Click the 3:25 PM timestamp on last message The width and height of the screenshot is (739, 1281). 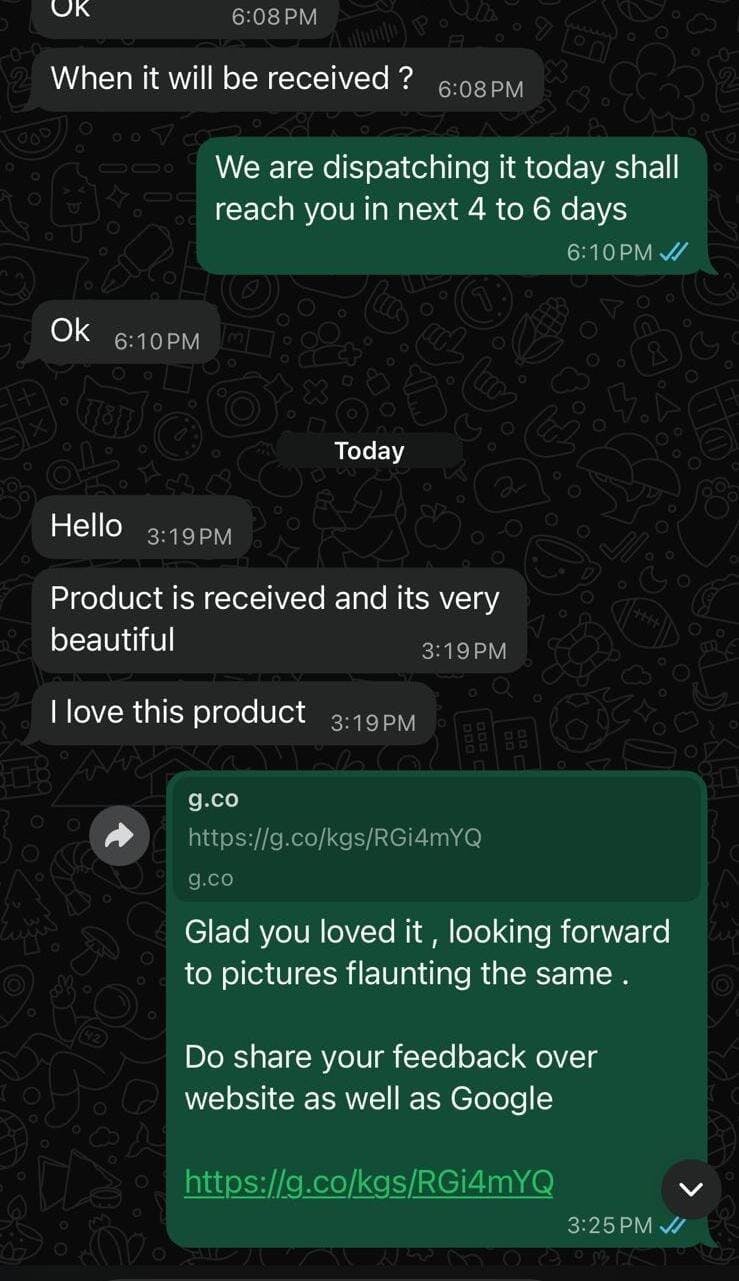pos(610,1225)
